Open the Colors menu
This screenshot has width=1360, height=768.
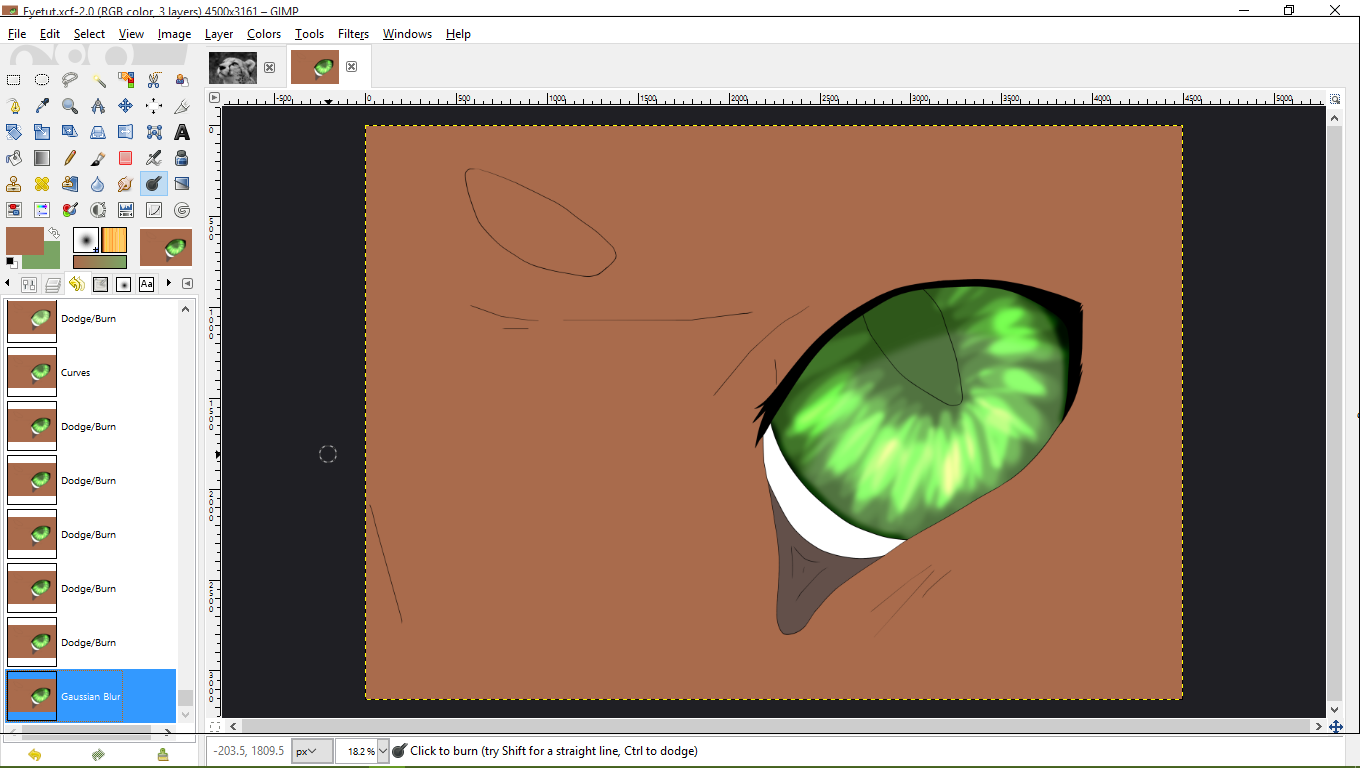264,34
